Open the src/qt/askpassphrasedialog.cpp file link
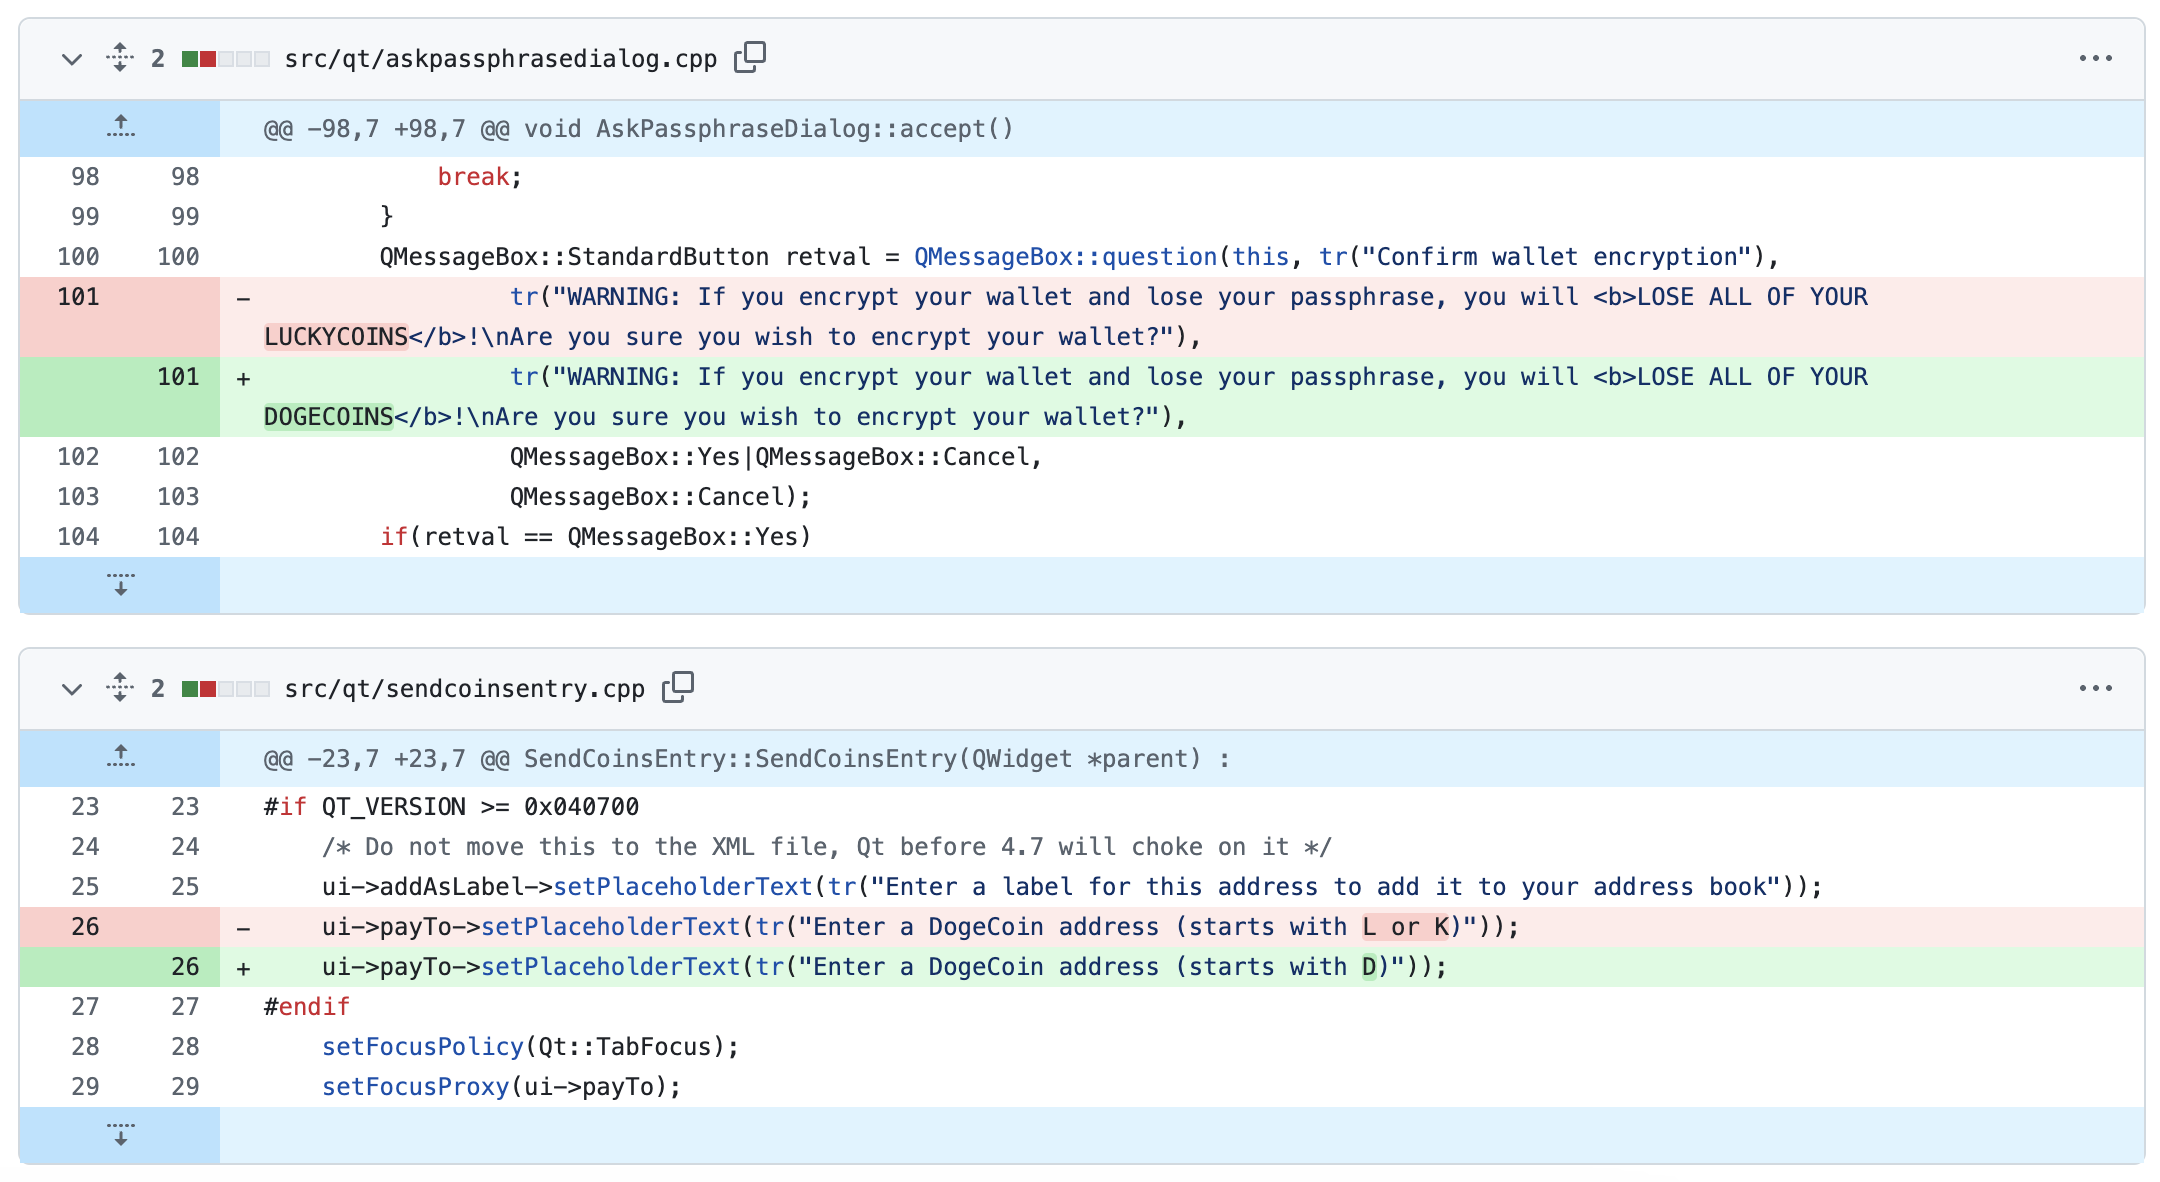The height and width of the screenshot is (1182, 2160). click(x=501, y=59)
